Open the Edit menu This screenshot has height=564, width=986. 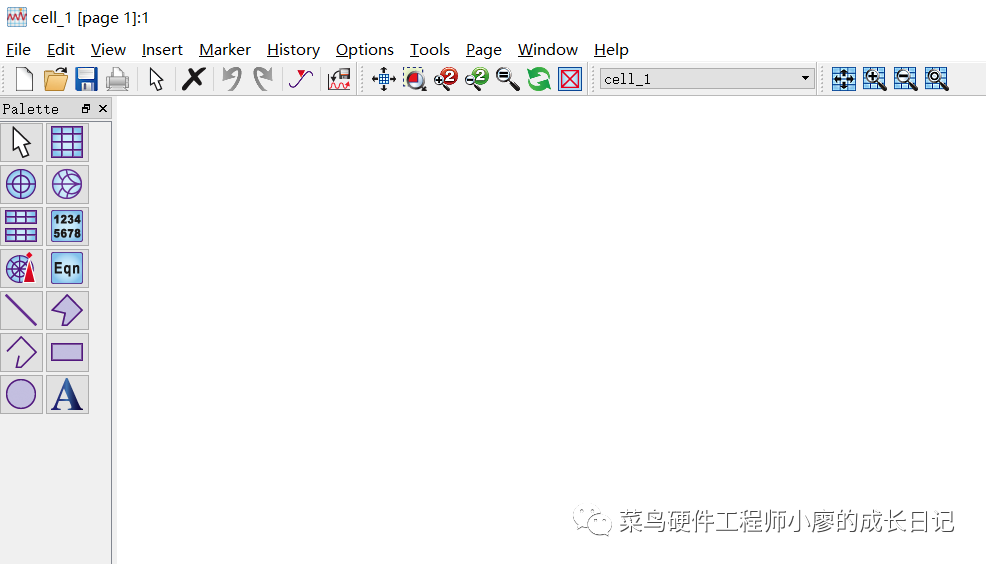[60, 50]
